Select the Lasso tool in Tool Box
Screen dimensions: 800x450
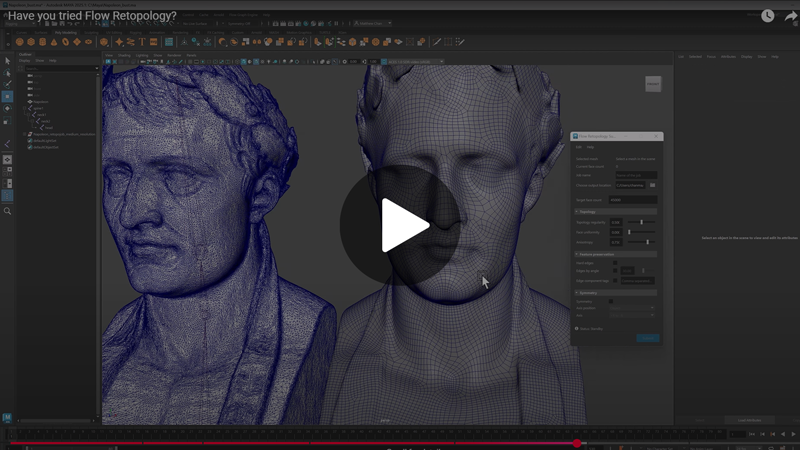point(7,73)
